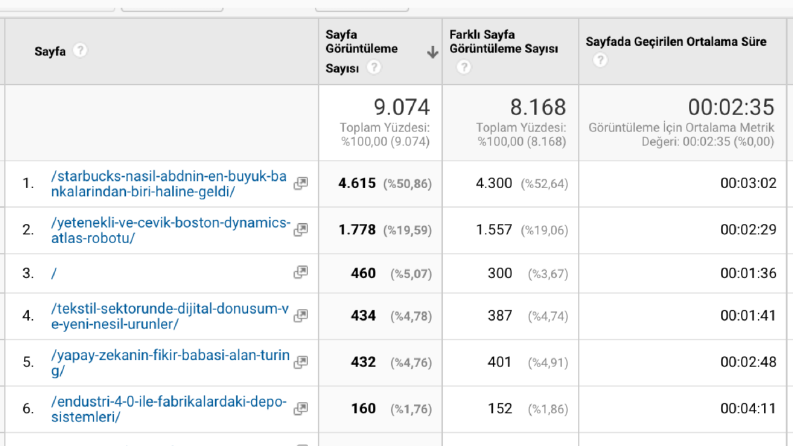Show help for Sayfa column

pos(80,51)
